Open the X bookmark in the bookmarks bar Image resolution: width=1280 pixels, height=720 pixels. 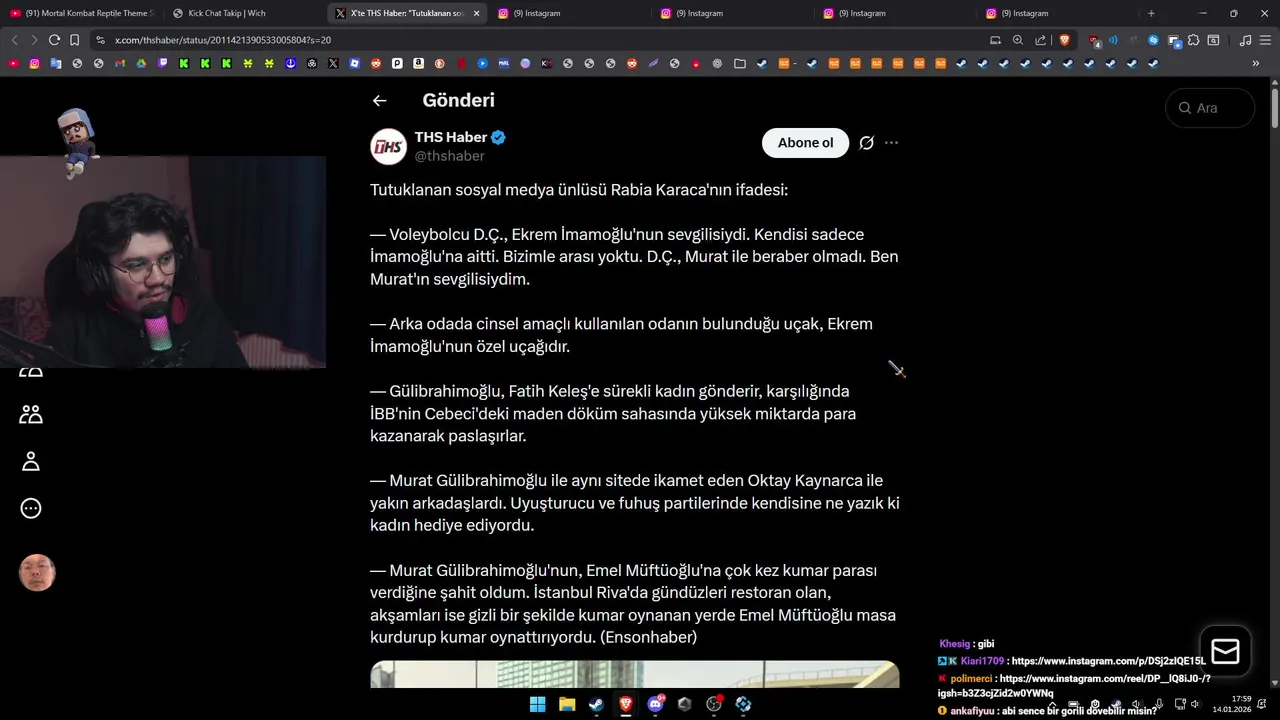pos(333,63)
